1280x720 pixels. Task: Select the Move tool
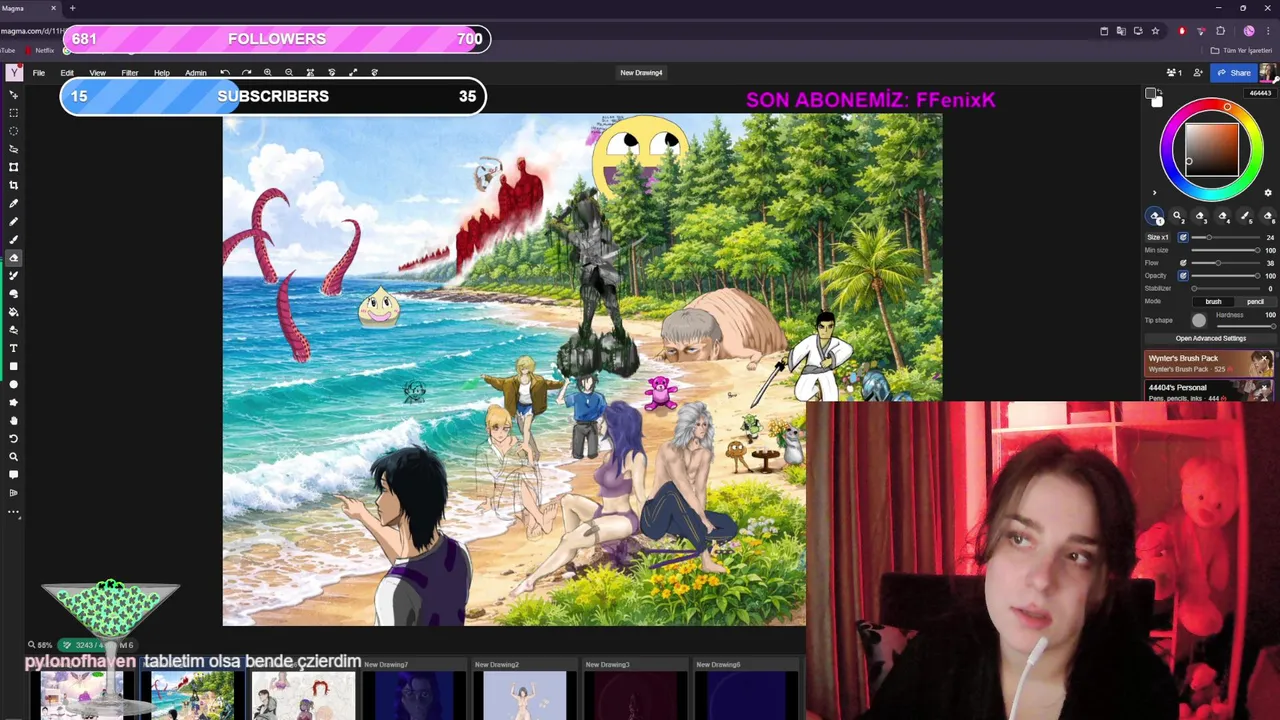(14, 95)
